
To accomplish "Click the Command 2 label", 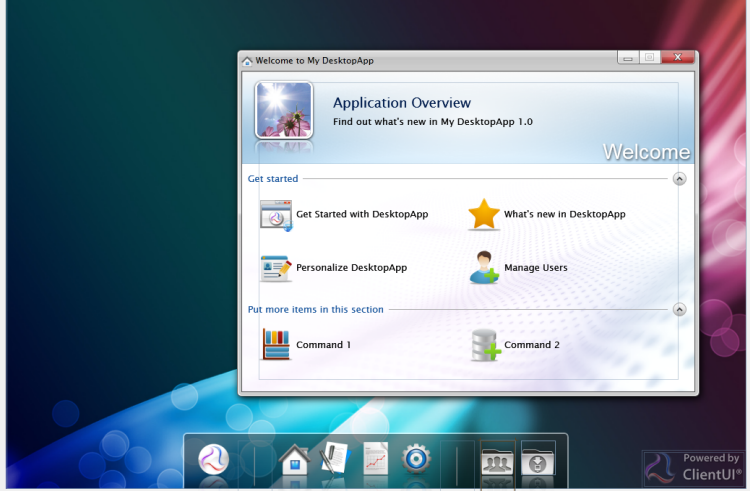I will 532,345.
